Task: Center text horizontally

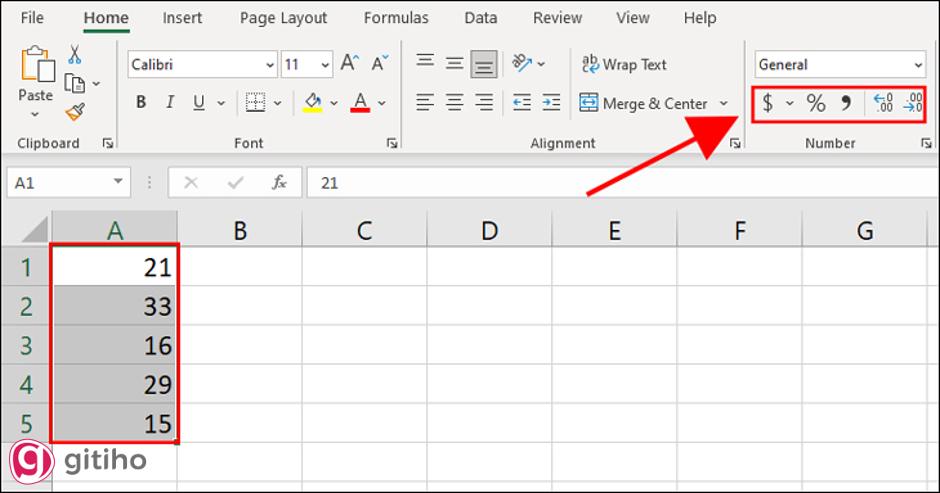Action: coord(454,103)
